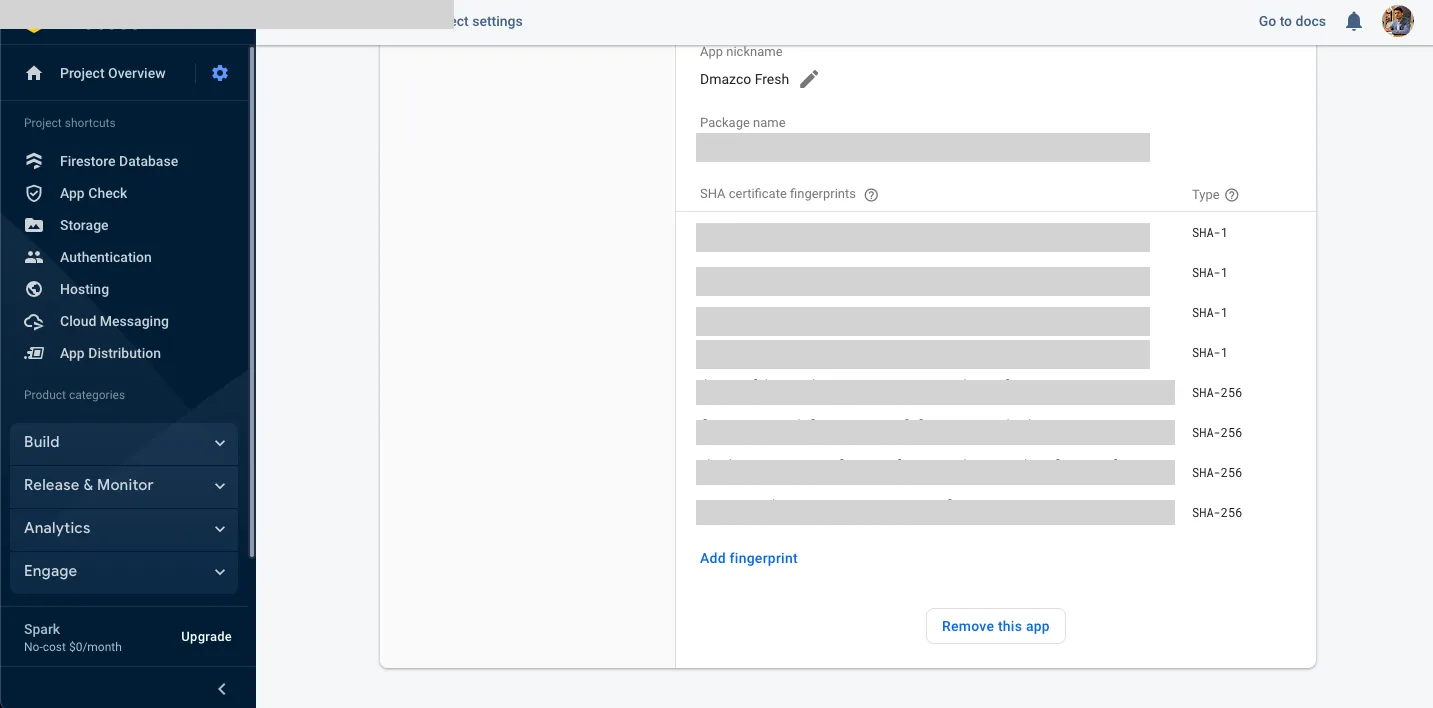Open notifications bell icon
The width and height of the screenshot is (1433, 708).
(1354, 21)
